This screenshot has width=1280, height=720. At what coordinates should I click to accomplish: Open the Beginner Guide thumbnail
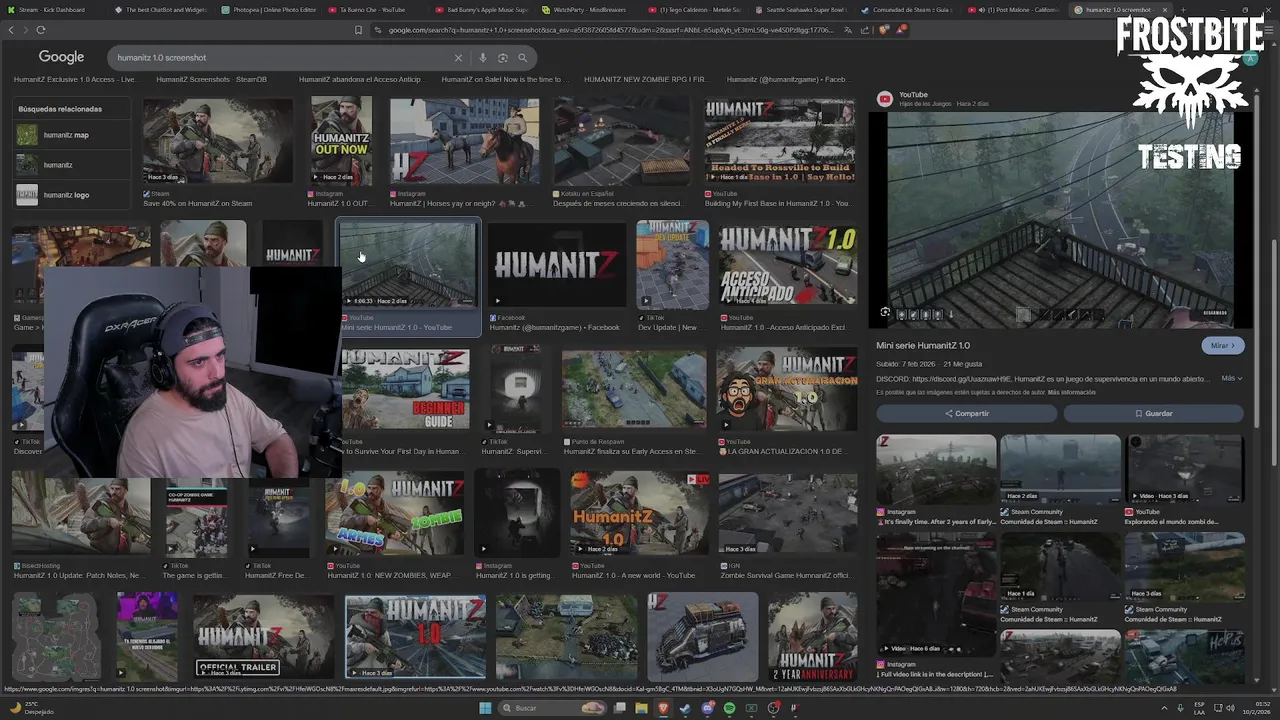(x=405, y=389)
